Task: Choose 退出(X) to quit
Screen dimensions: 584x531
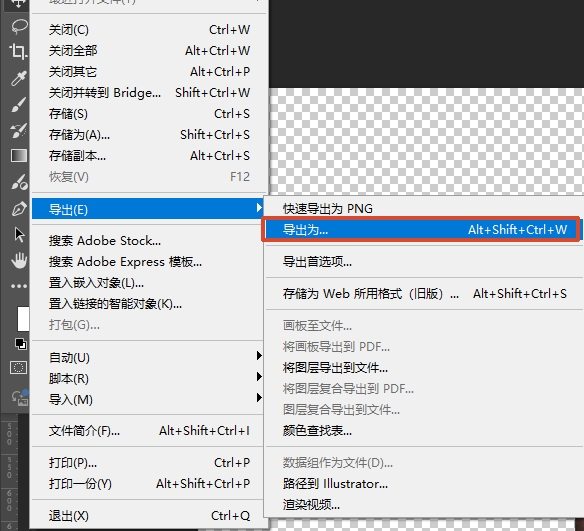Action: [x=148, y=516]
